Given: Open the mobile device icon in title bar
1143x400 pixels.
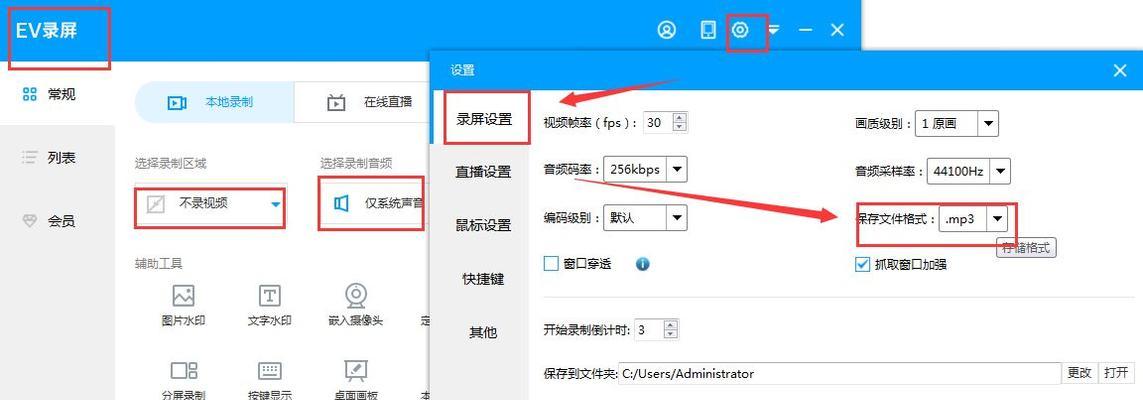Looking at the screenshot, I should pos(708,30).
